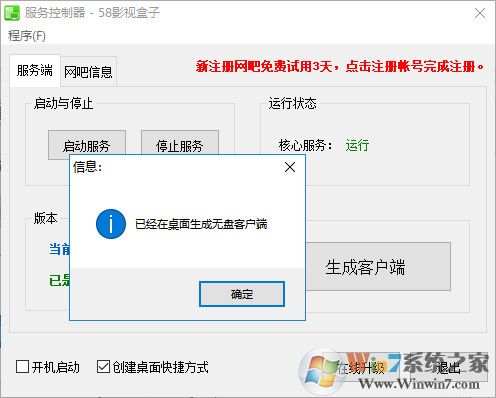Viewport: 496px width, 398px height.
Task: Switch to the 网吧信息 tab
Action: tap(88, 72)
